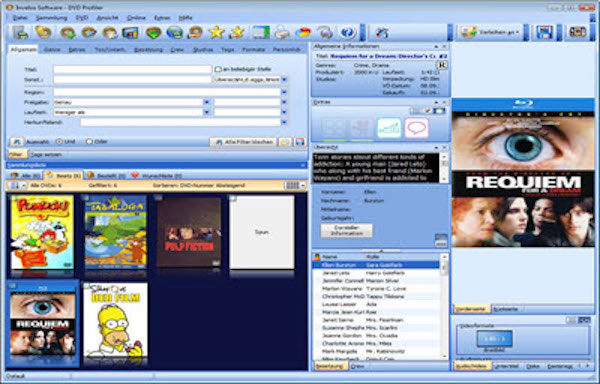Click the 'Tags setzen' tab
Image resolution: width=600 pixels, height=384 pixels.
coord(46,155)
